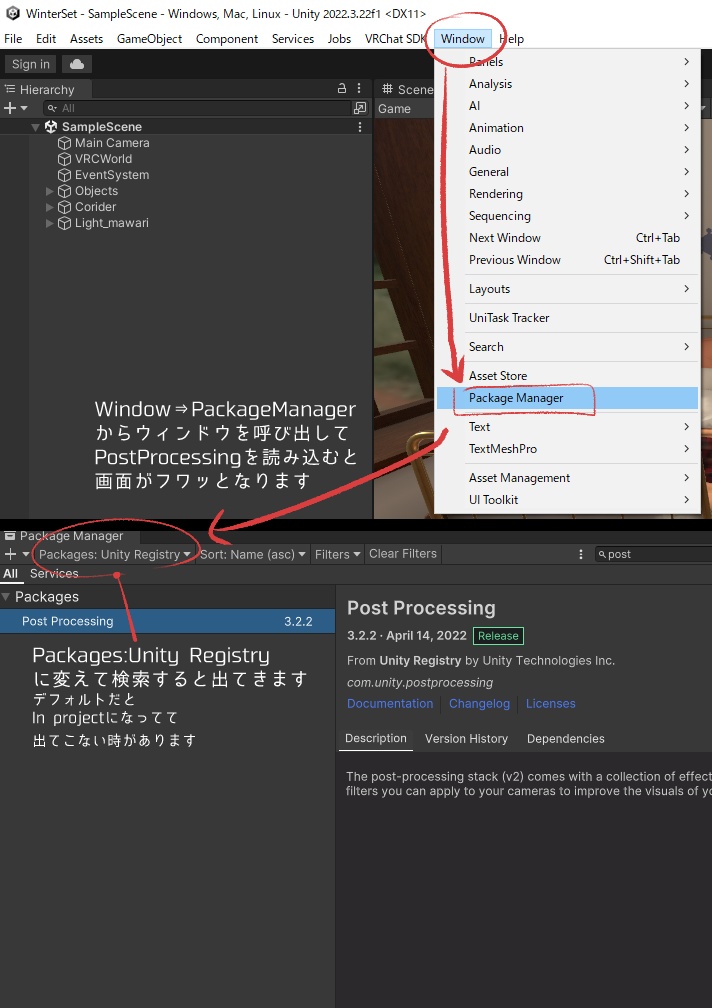Choose Next Window menu entry
The height and width of the screenshot is (1008, 712).
tap(567, 238)
